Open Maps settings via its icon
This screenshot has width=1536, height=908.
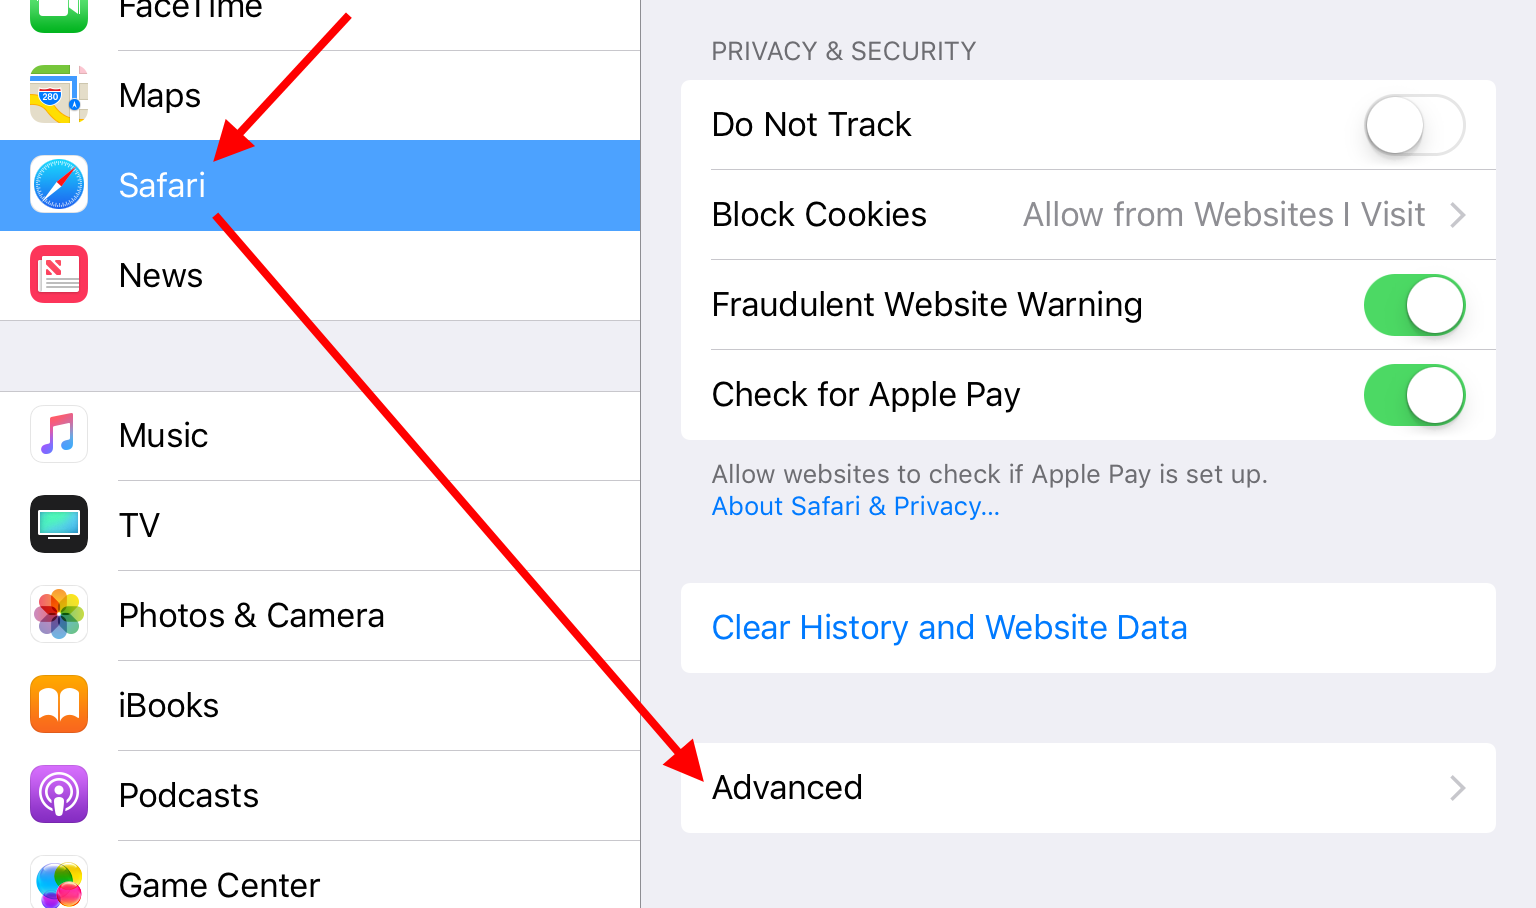click(x=58, y=95)
